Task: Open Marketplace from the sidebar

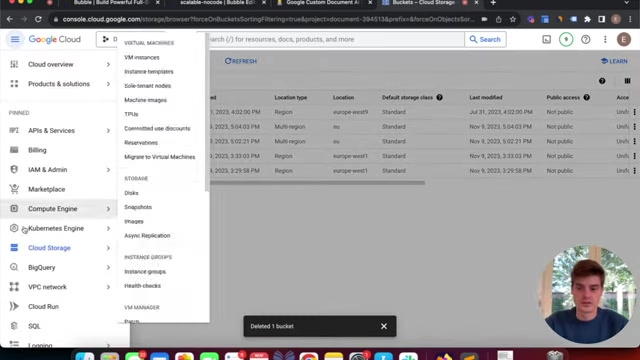Action: pyautogui.click(x=47, y=189)
